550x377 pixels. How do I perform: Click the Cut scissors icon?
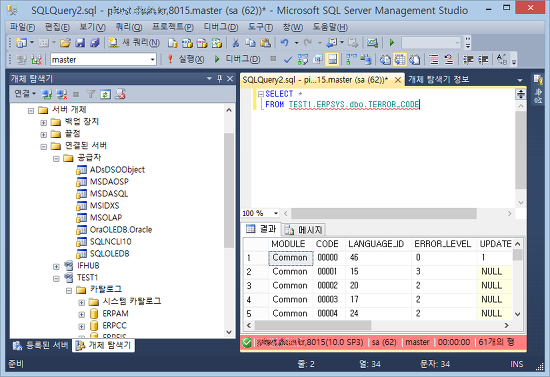tap(236, 43)
